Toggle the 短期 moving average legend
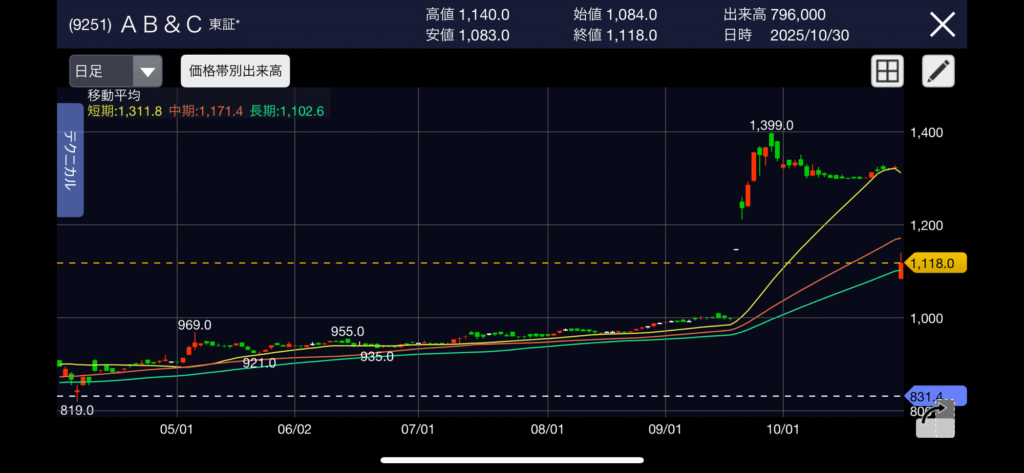Screen dimensions: 1024x473 point(125,110)
